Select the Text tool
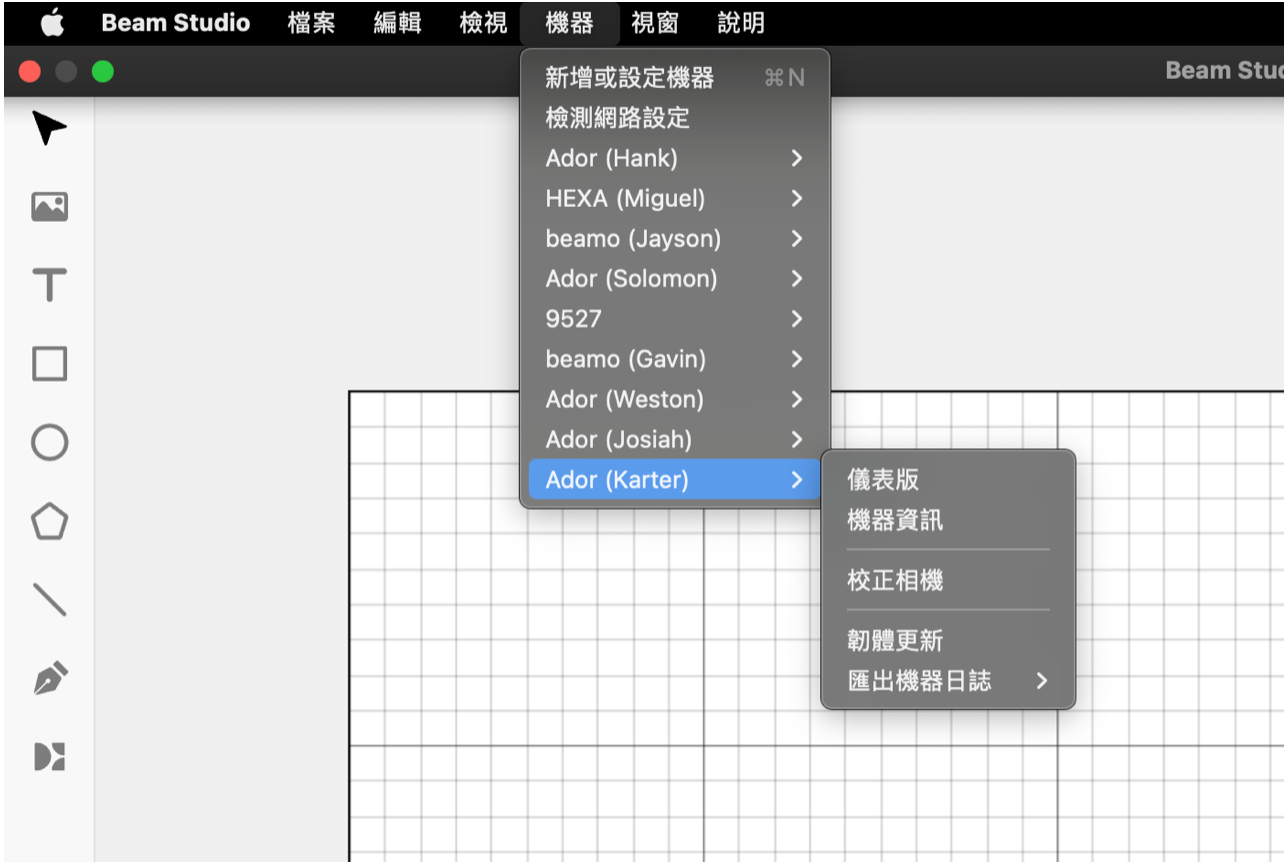Viewport: 1286px width, 862px height. [49, 286]
